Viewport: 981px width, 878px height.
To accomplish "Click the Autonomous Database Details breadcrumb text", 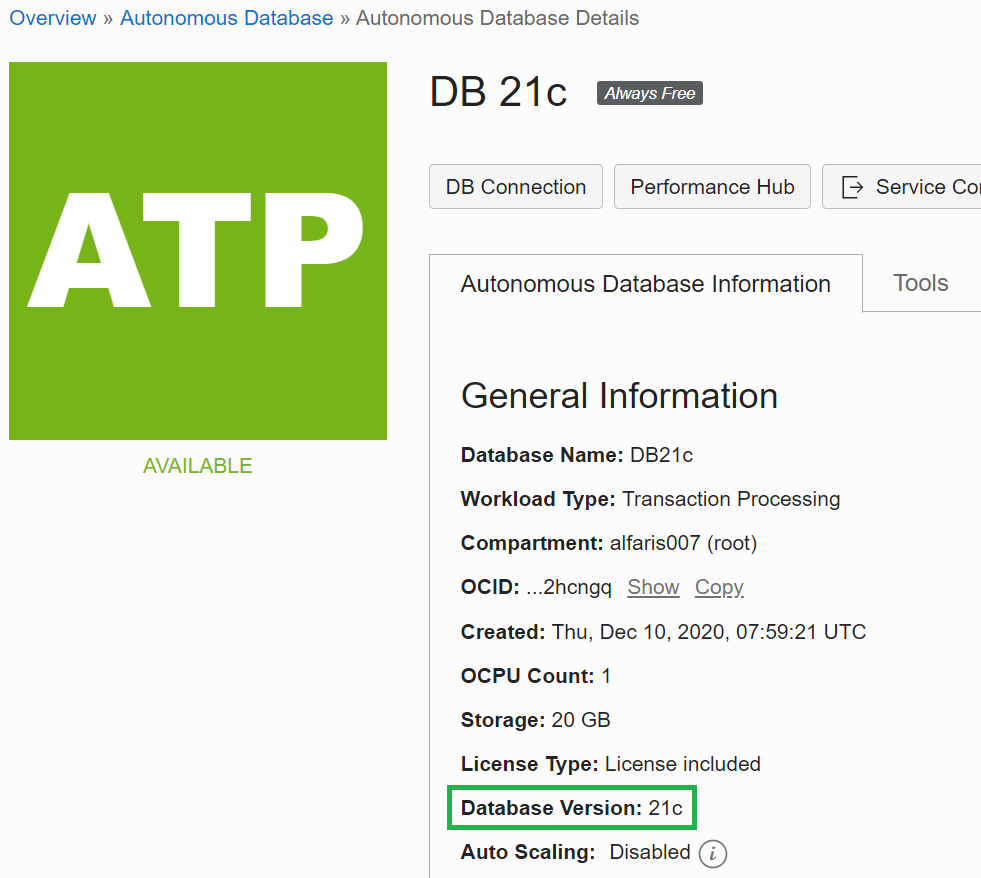I will [497, 18].
